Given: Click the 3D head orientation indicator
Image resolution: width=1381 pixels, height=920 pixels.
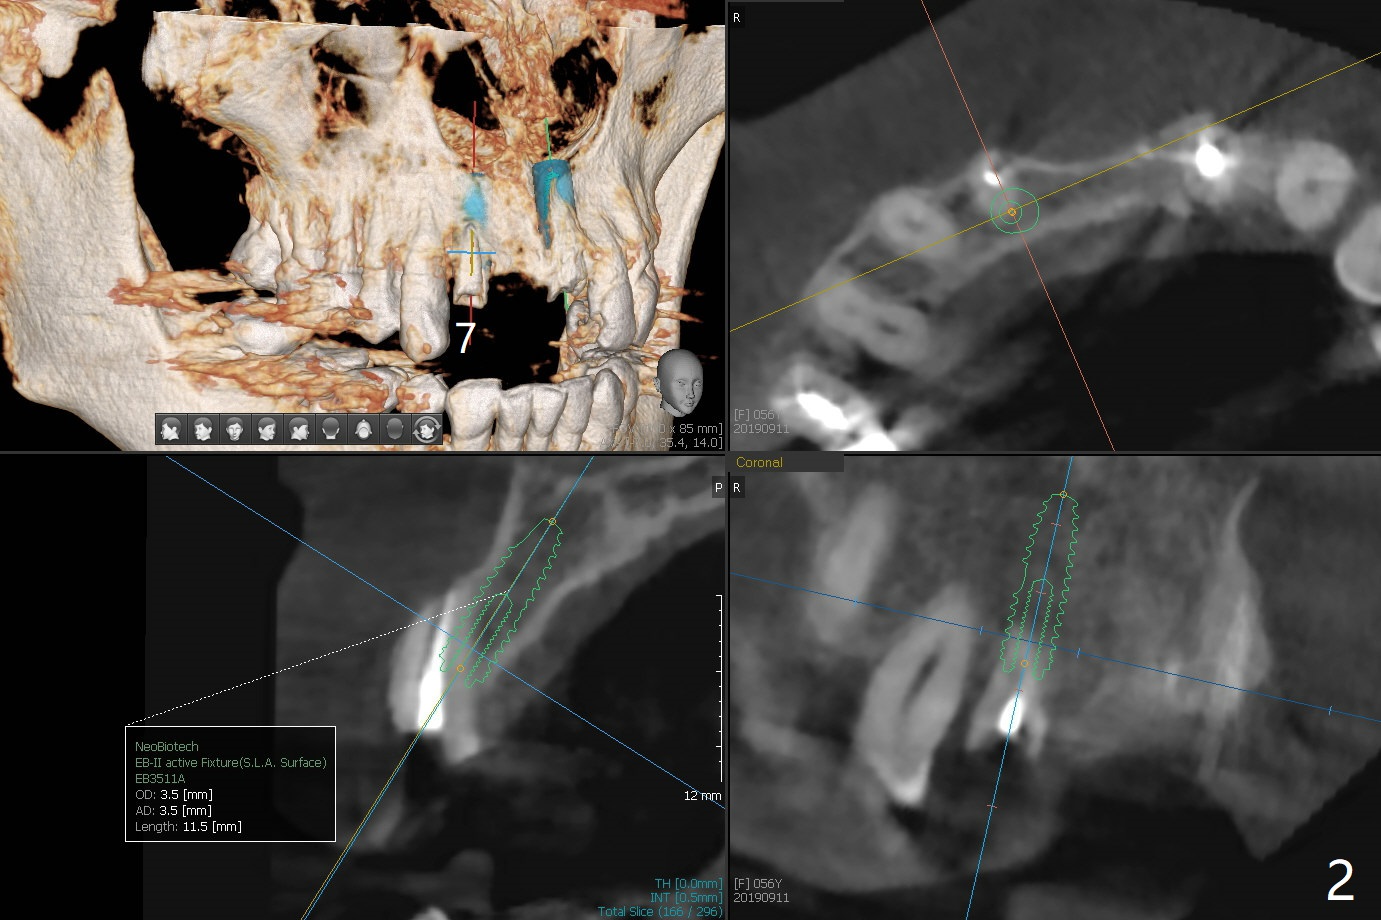Looking at the screenshot, I should click(x=680, y=381).
